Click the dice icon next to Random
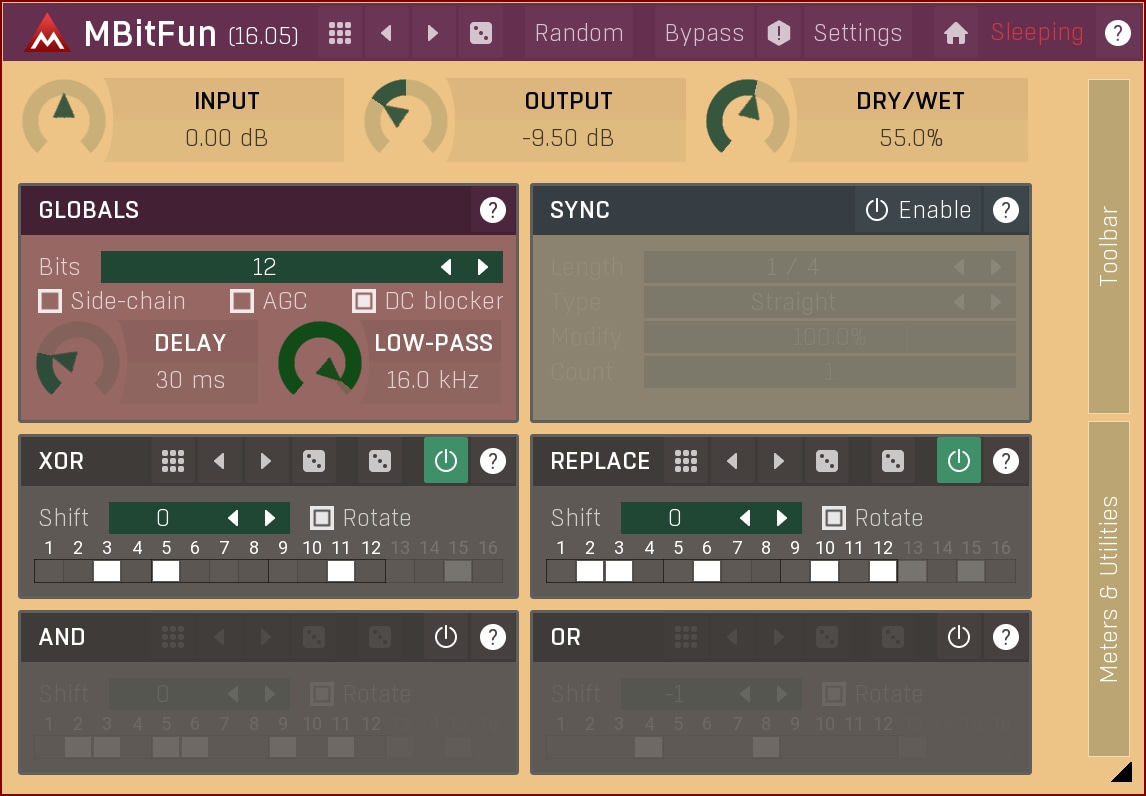The height and width of the screenshot is (796, 1146). pos(481,33)
